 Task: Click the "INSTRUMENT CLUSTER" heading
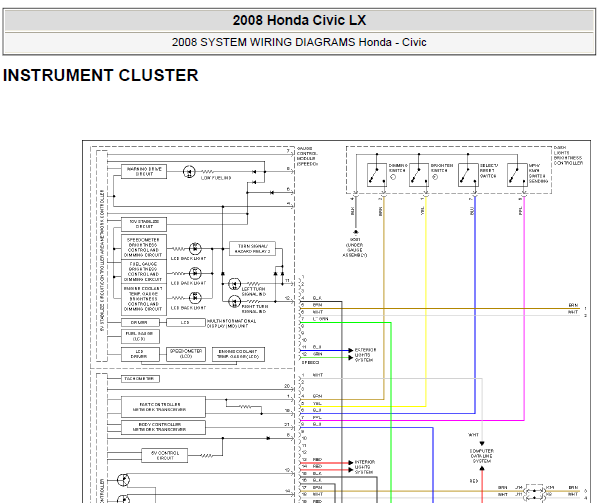click(100, 75)
